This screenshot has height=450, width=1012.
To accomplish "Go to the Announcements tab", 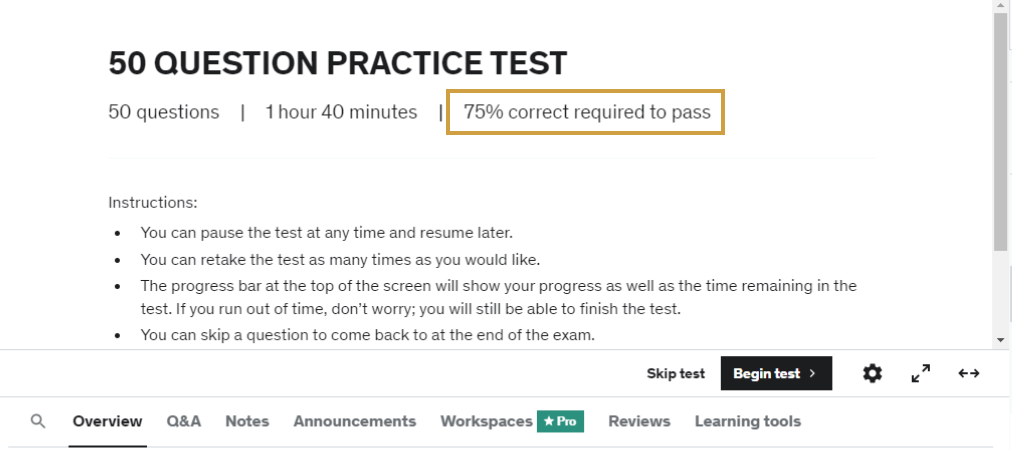I will click(x=354, y=421).
